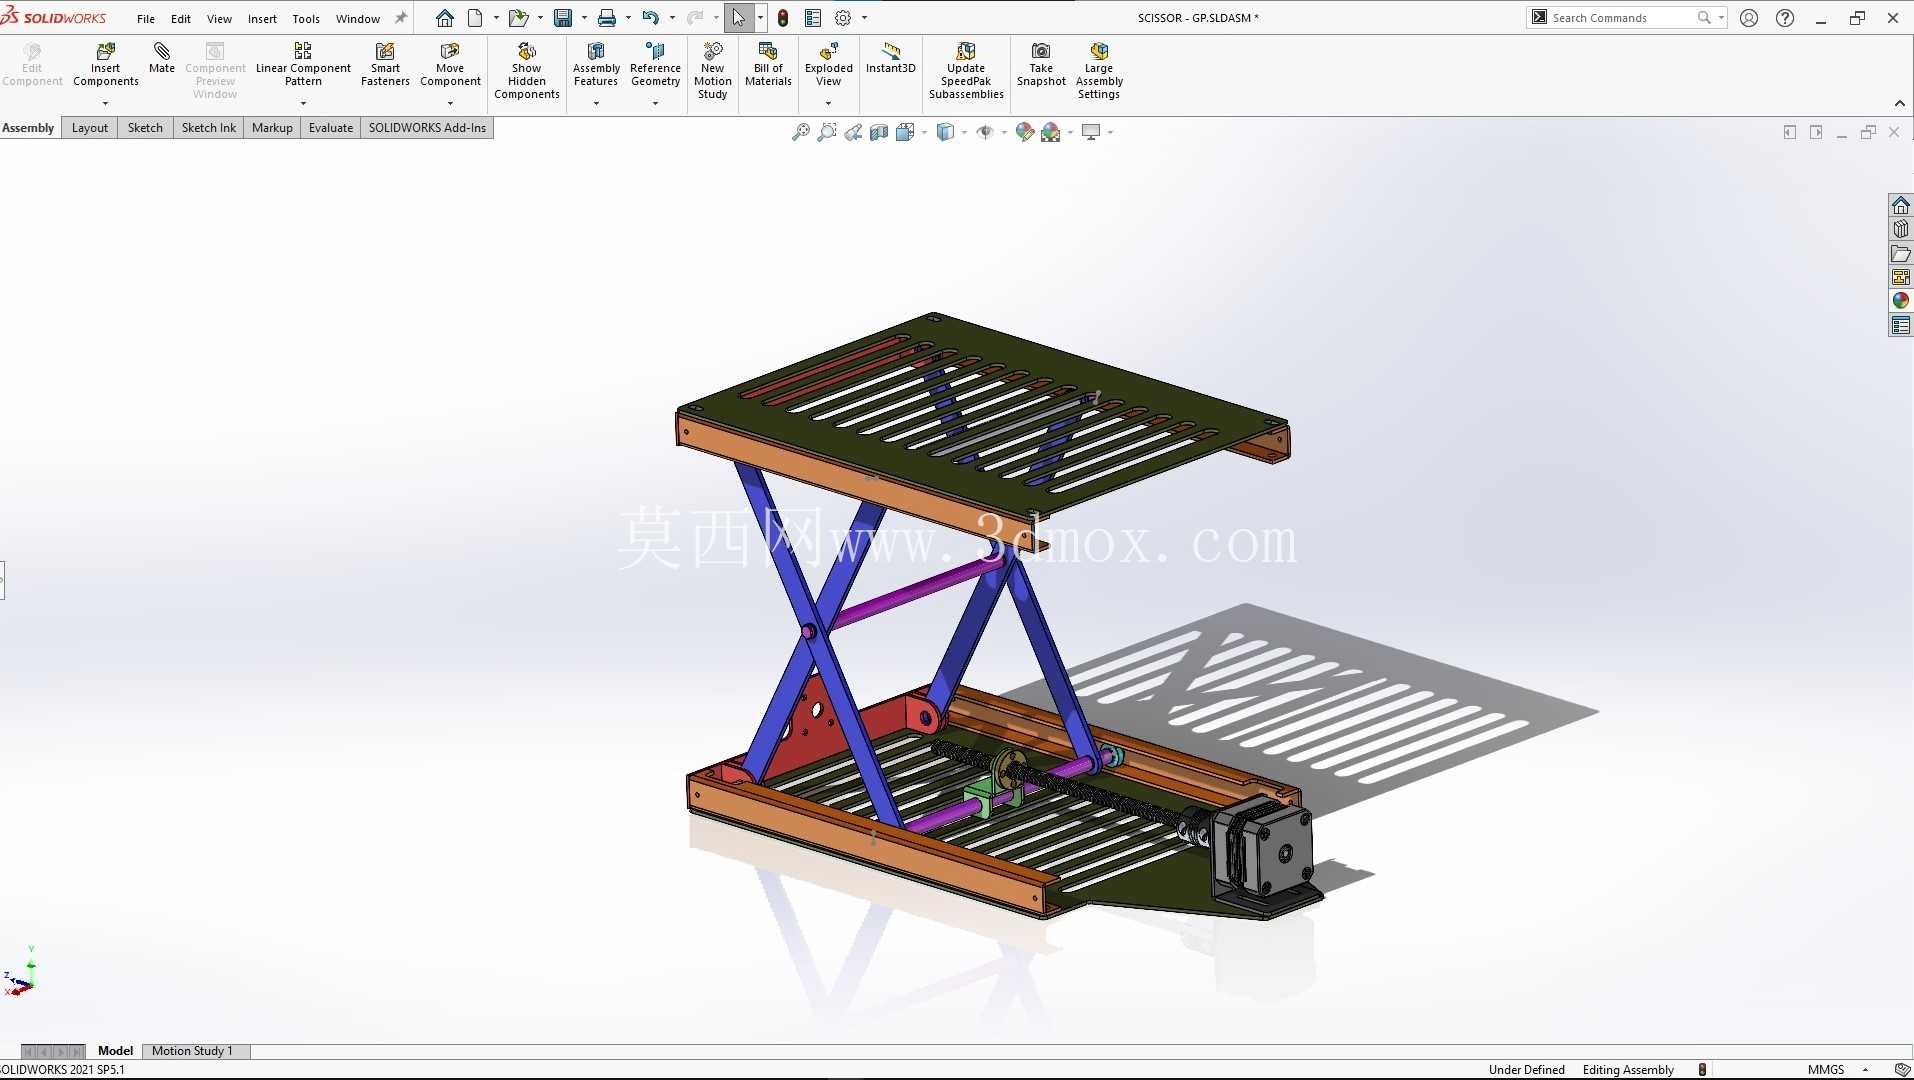Viewport: 1914px width, 1080px height.
Task: Open Design Library in task pane
Action: 1900,229
